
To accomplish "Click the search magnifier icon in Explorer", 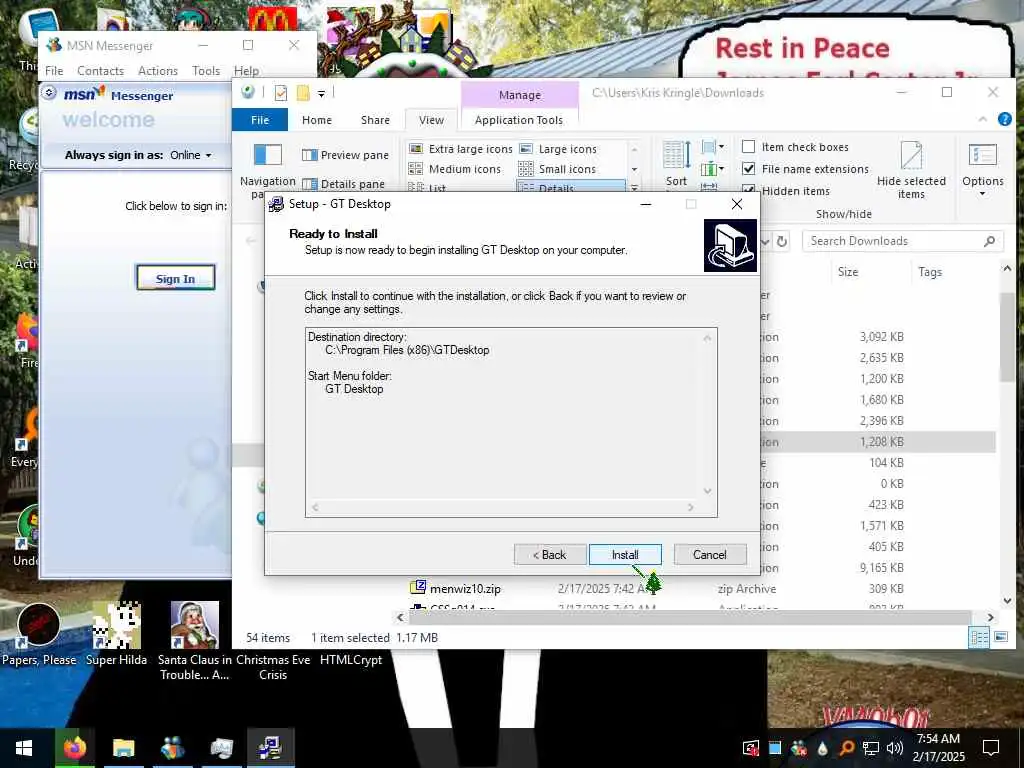I will click(x=989, y=241).
